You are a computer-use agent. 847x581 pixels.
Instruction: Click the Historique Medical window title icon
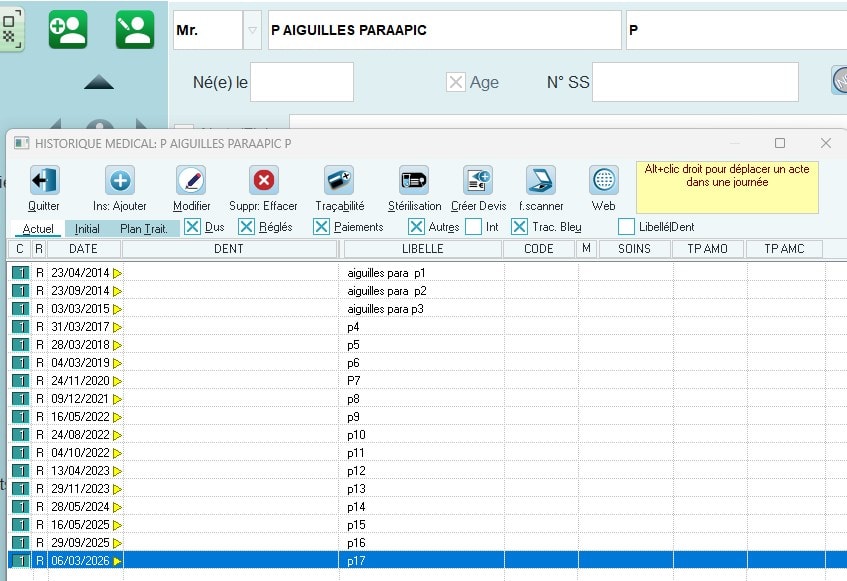click(22, 143)
